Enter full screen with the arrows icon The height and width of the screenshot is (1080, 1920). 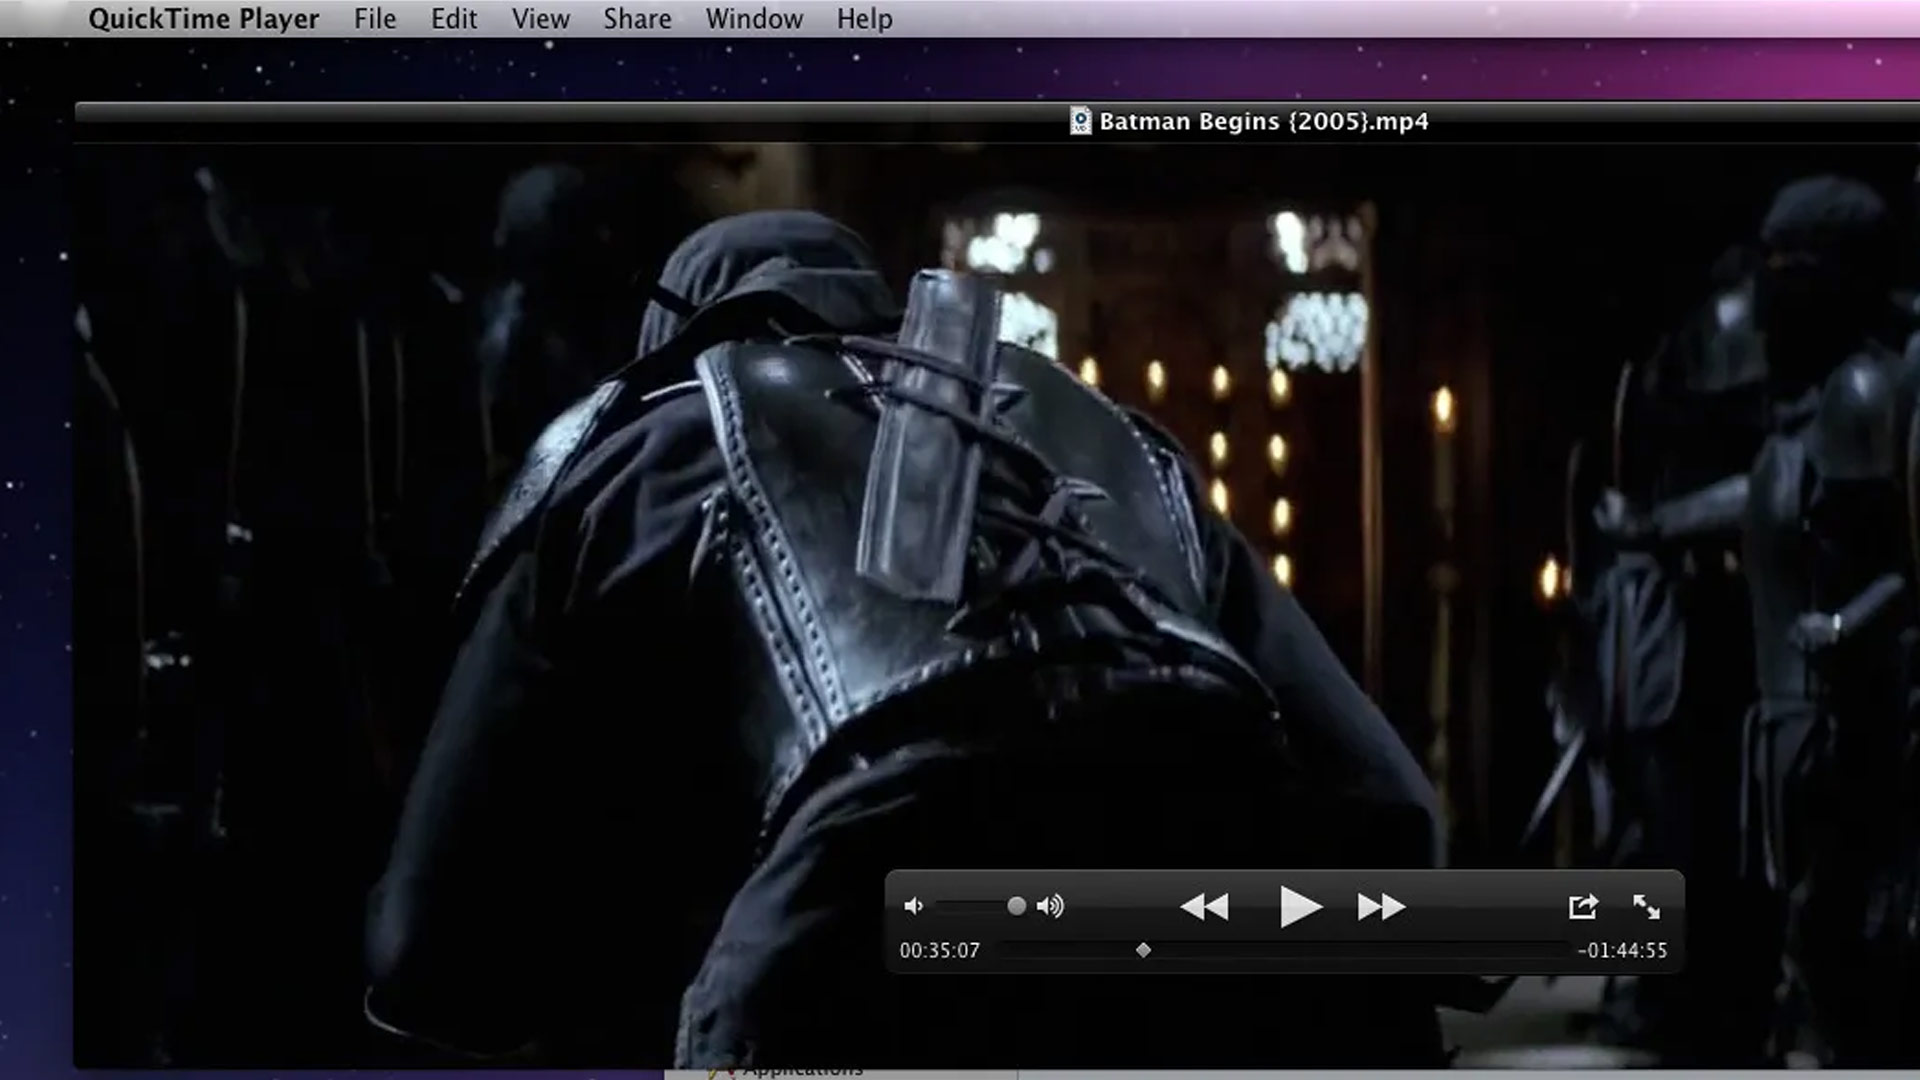pyautogui.click(x=1646, y=907)
